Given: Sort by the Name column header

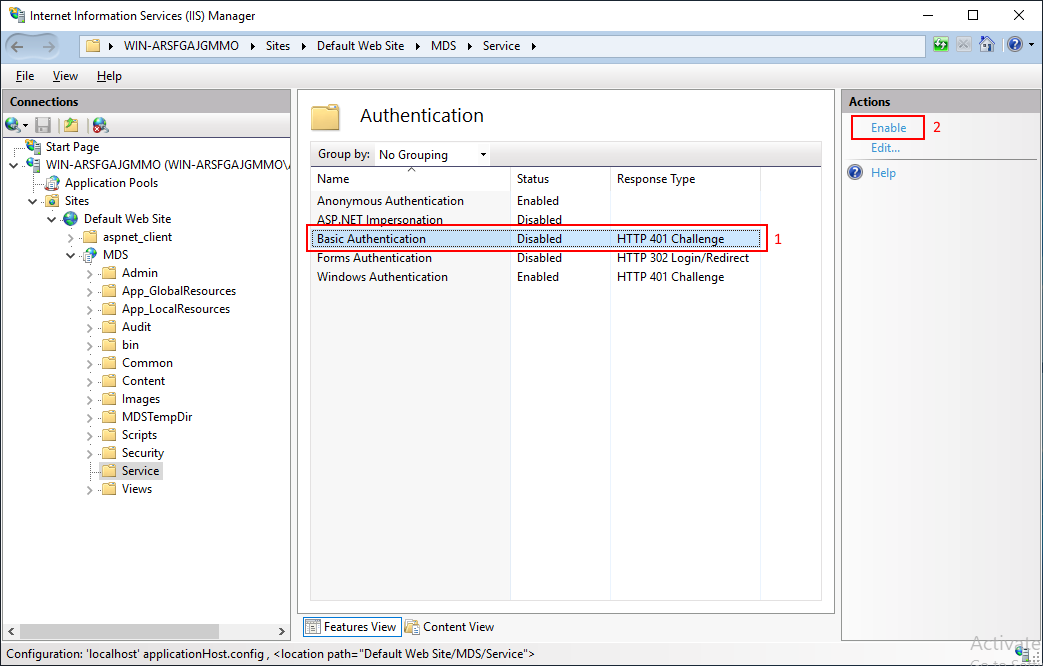Looking at the screenshot, I should click(x=410, y=179).
